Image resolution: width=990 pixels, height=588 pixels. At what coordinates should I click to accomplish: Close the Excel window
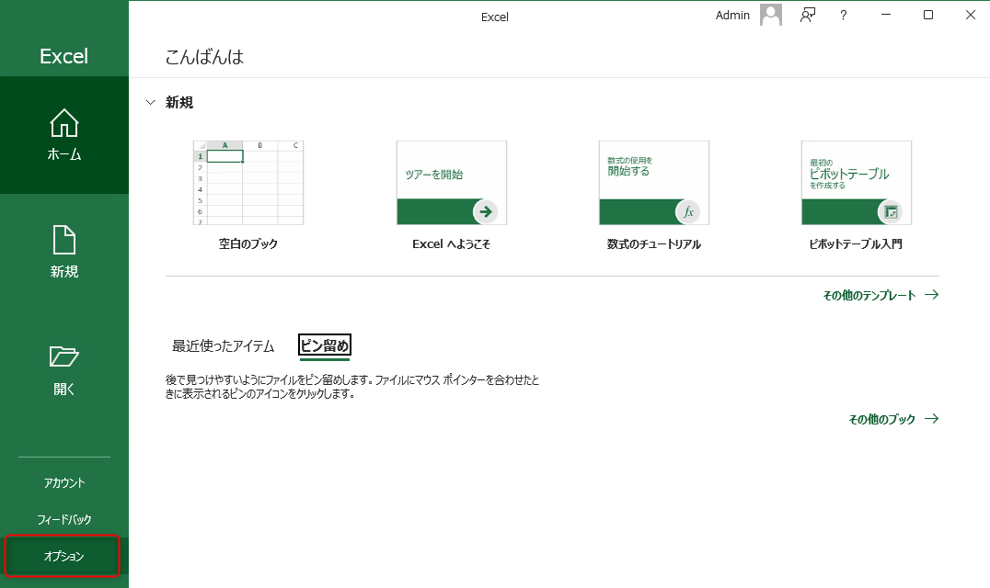(x=970, y=15)
